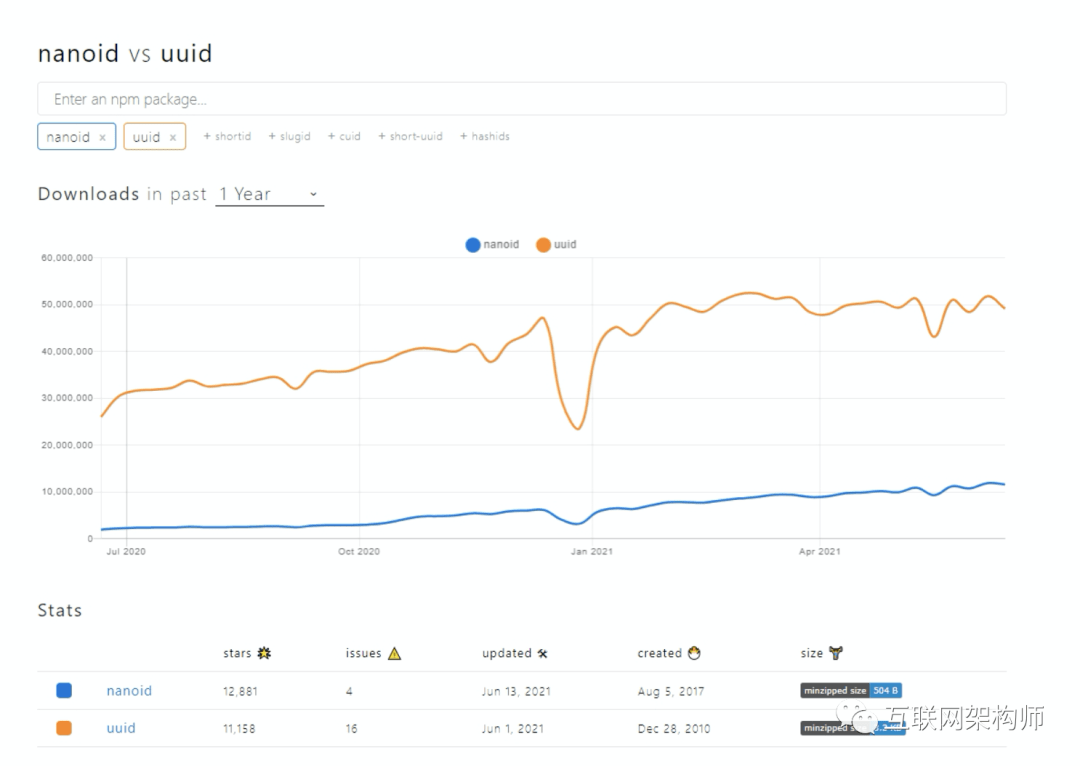Click the created baby face icon
This screenshot has height=766, width=1080.
point(694,653)
